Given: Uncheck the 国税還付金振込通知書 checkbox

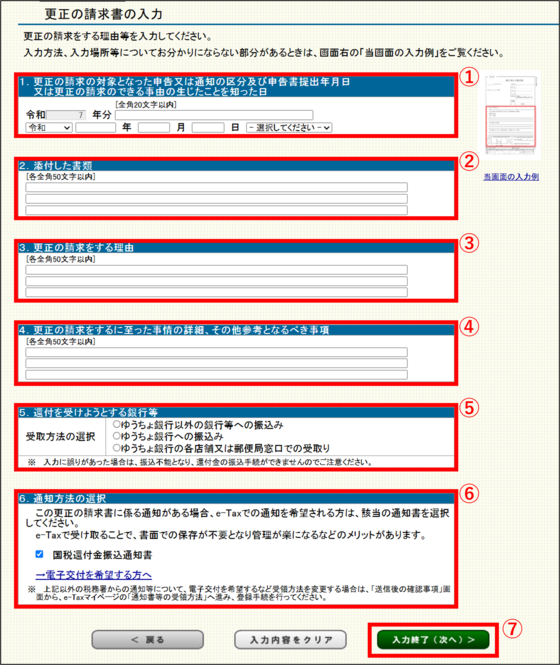Looking at the screenshot, I should tap(39, 554).
